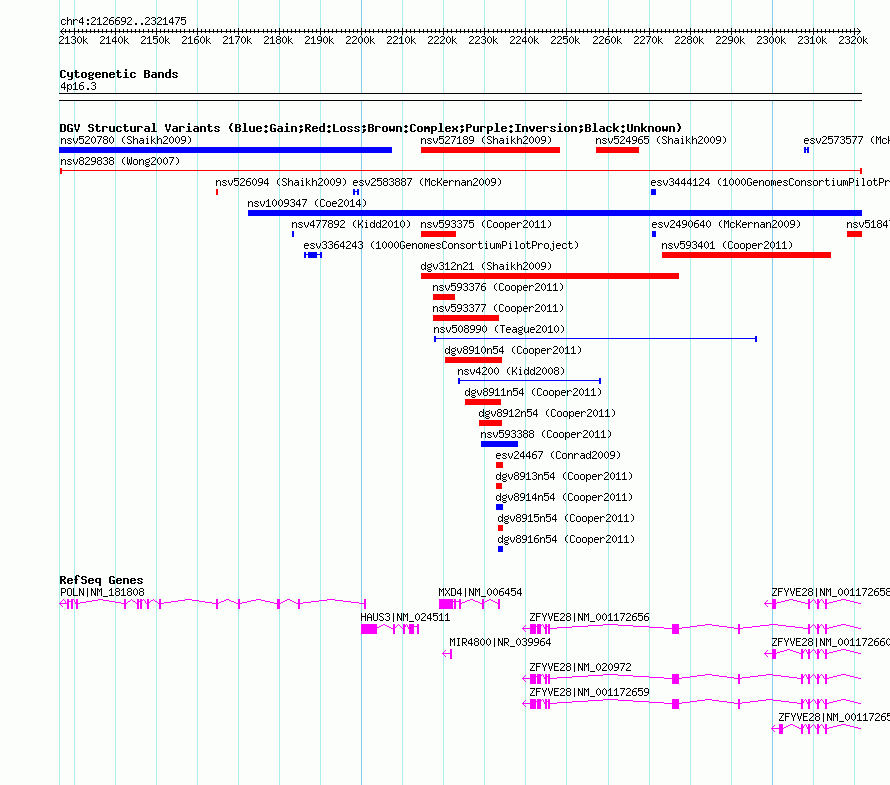Click the 2250k ruler tick label
Viewport: 890px width, 785px height.
565,40
